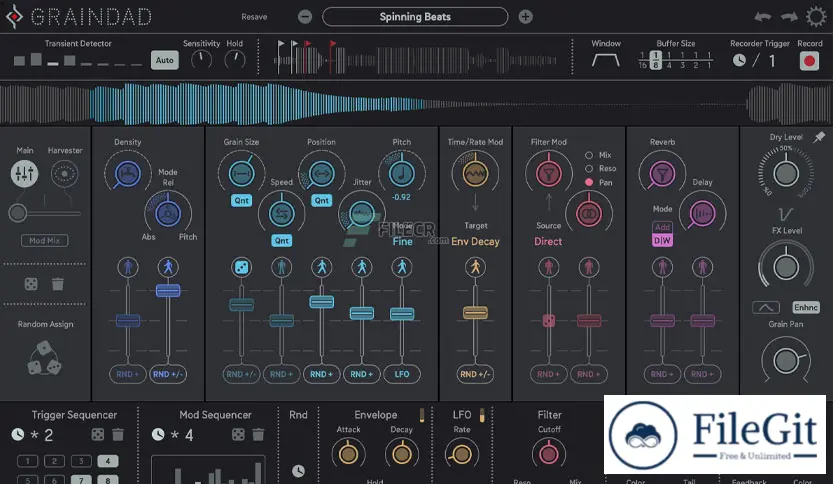Open the LFO modulation source dropdown

click(x=401, y=374)
